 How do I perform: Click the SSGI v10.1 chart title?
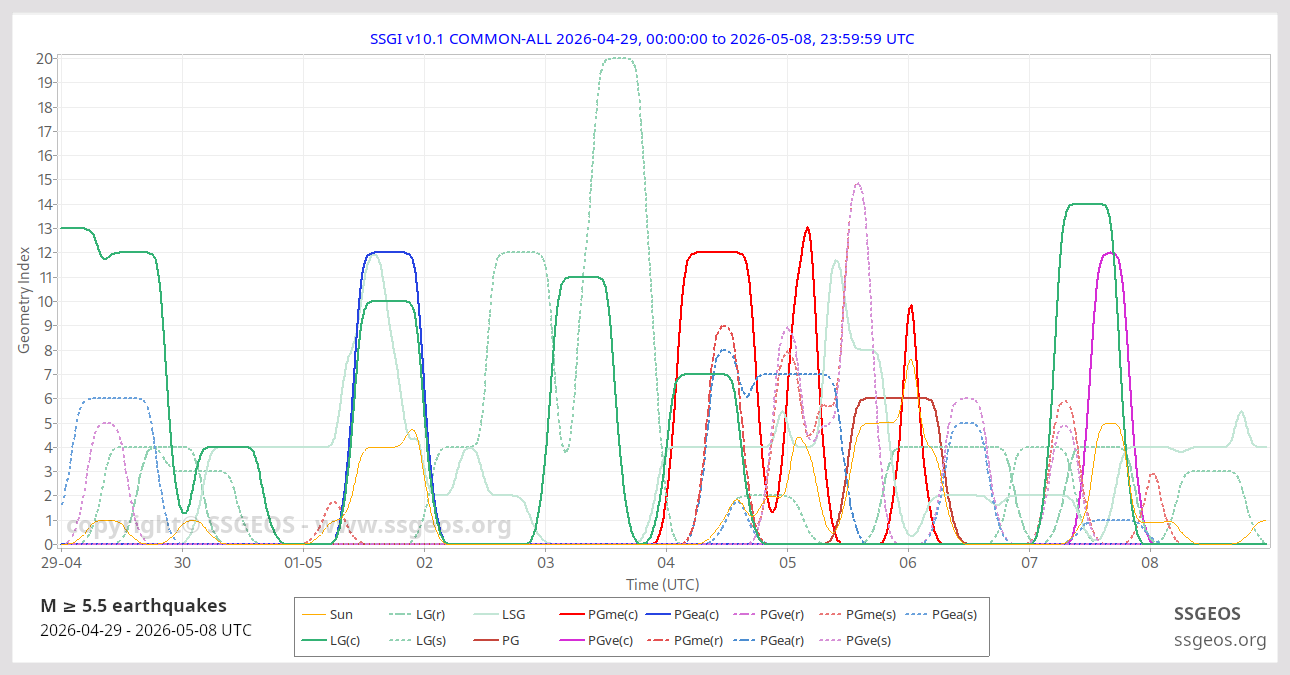point(642,39)
